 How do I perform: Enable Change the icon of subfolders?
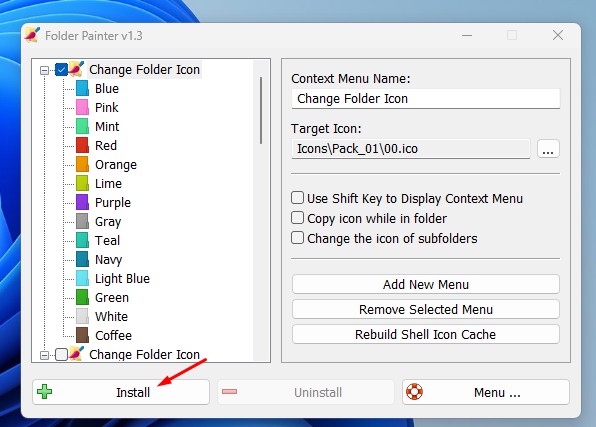(297, 238)
